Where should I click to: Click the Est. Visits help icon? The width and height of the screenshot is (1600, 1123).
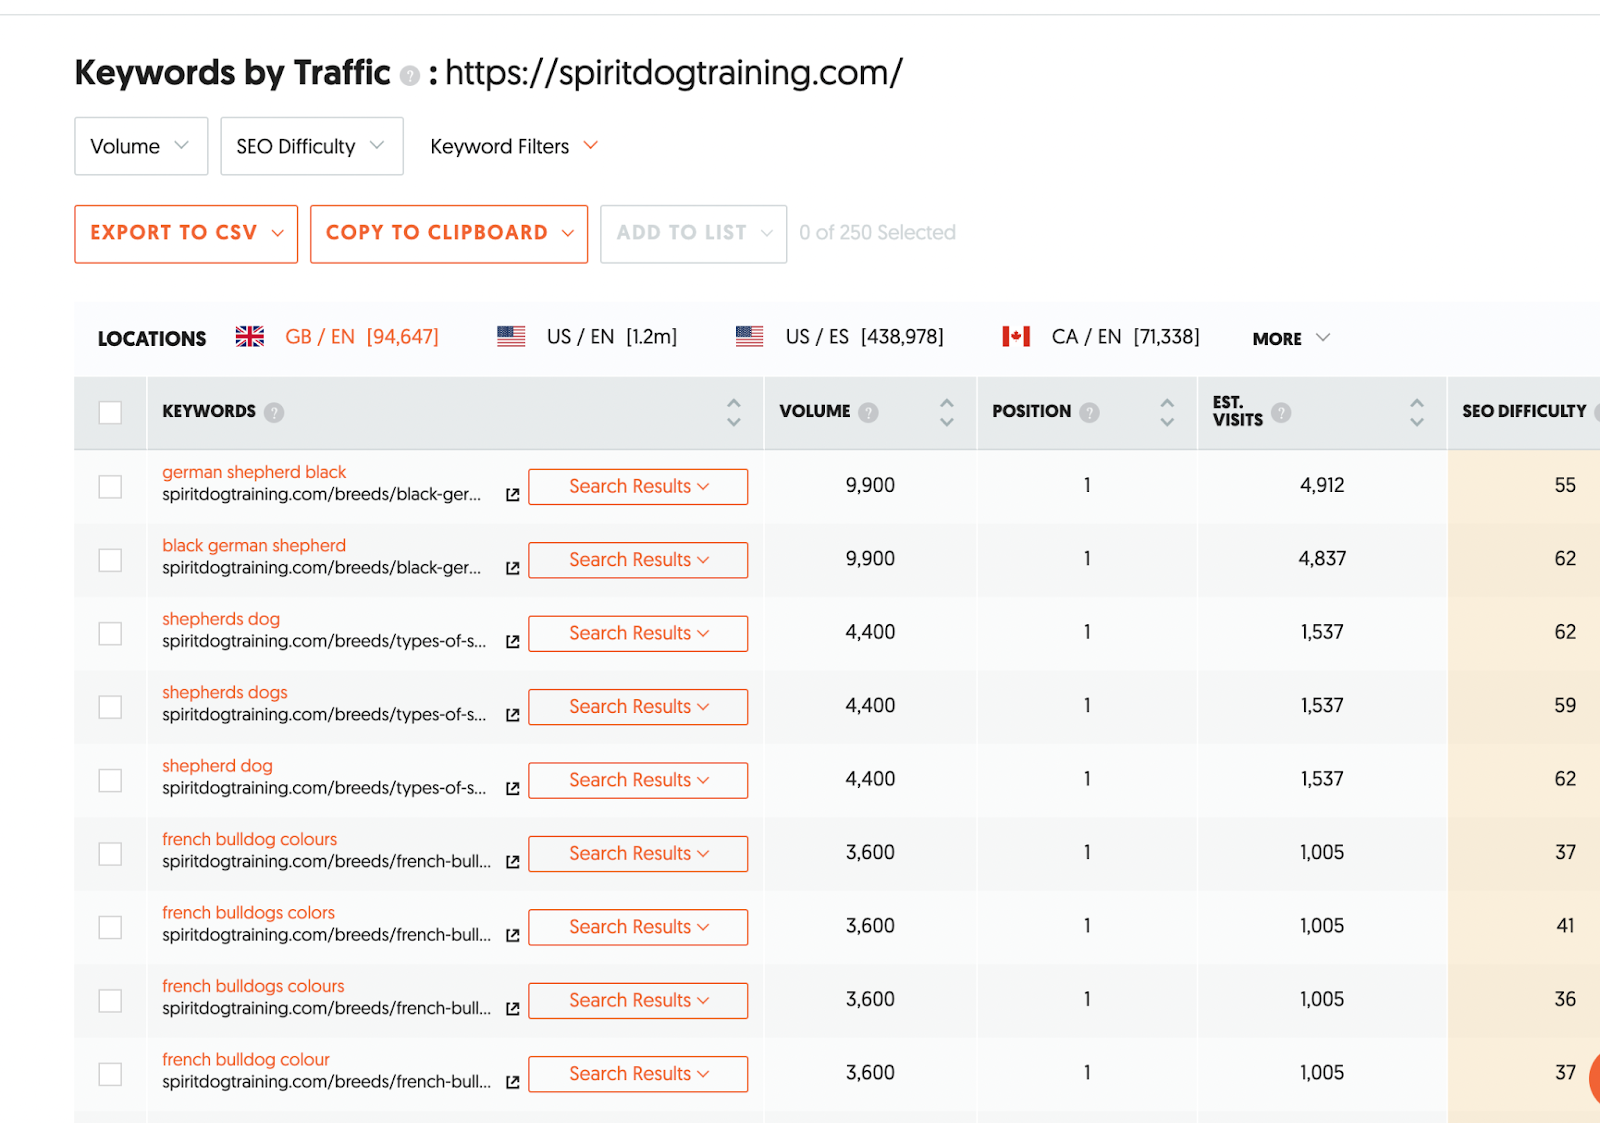[x=1281, y=412]
